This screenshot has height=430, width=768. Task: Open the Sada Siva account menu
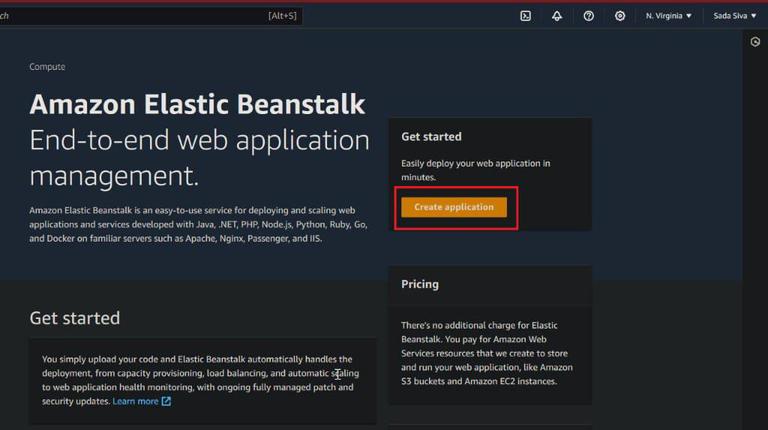click(x=735, y=16)
